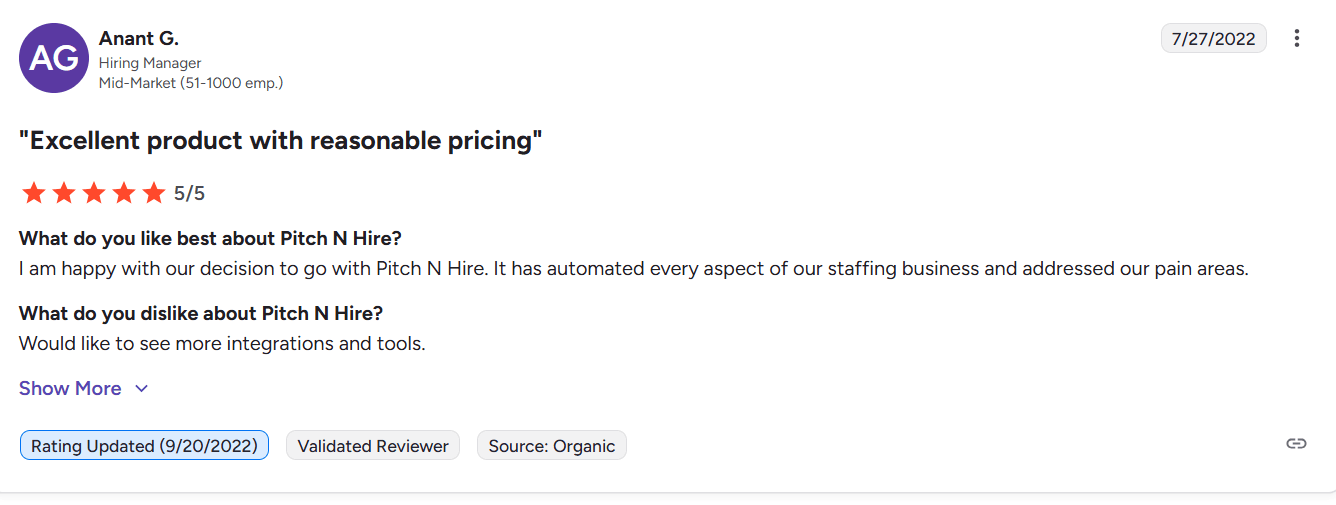Open the three-dot more options menu
This screenshot has width=1336, height=505.
pos(1297,39)
